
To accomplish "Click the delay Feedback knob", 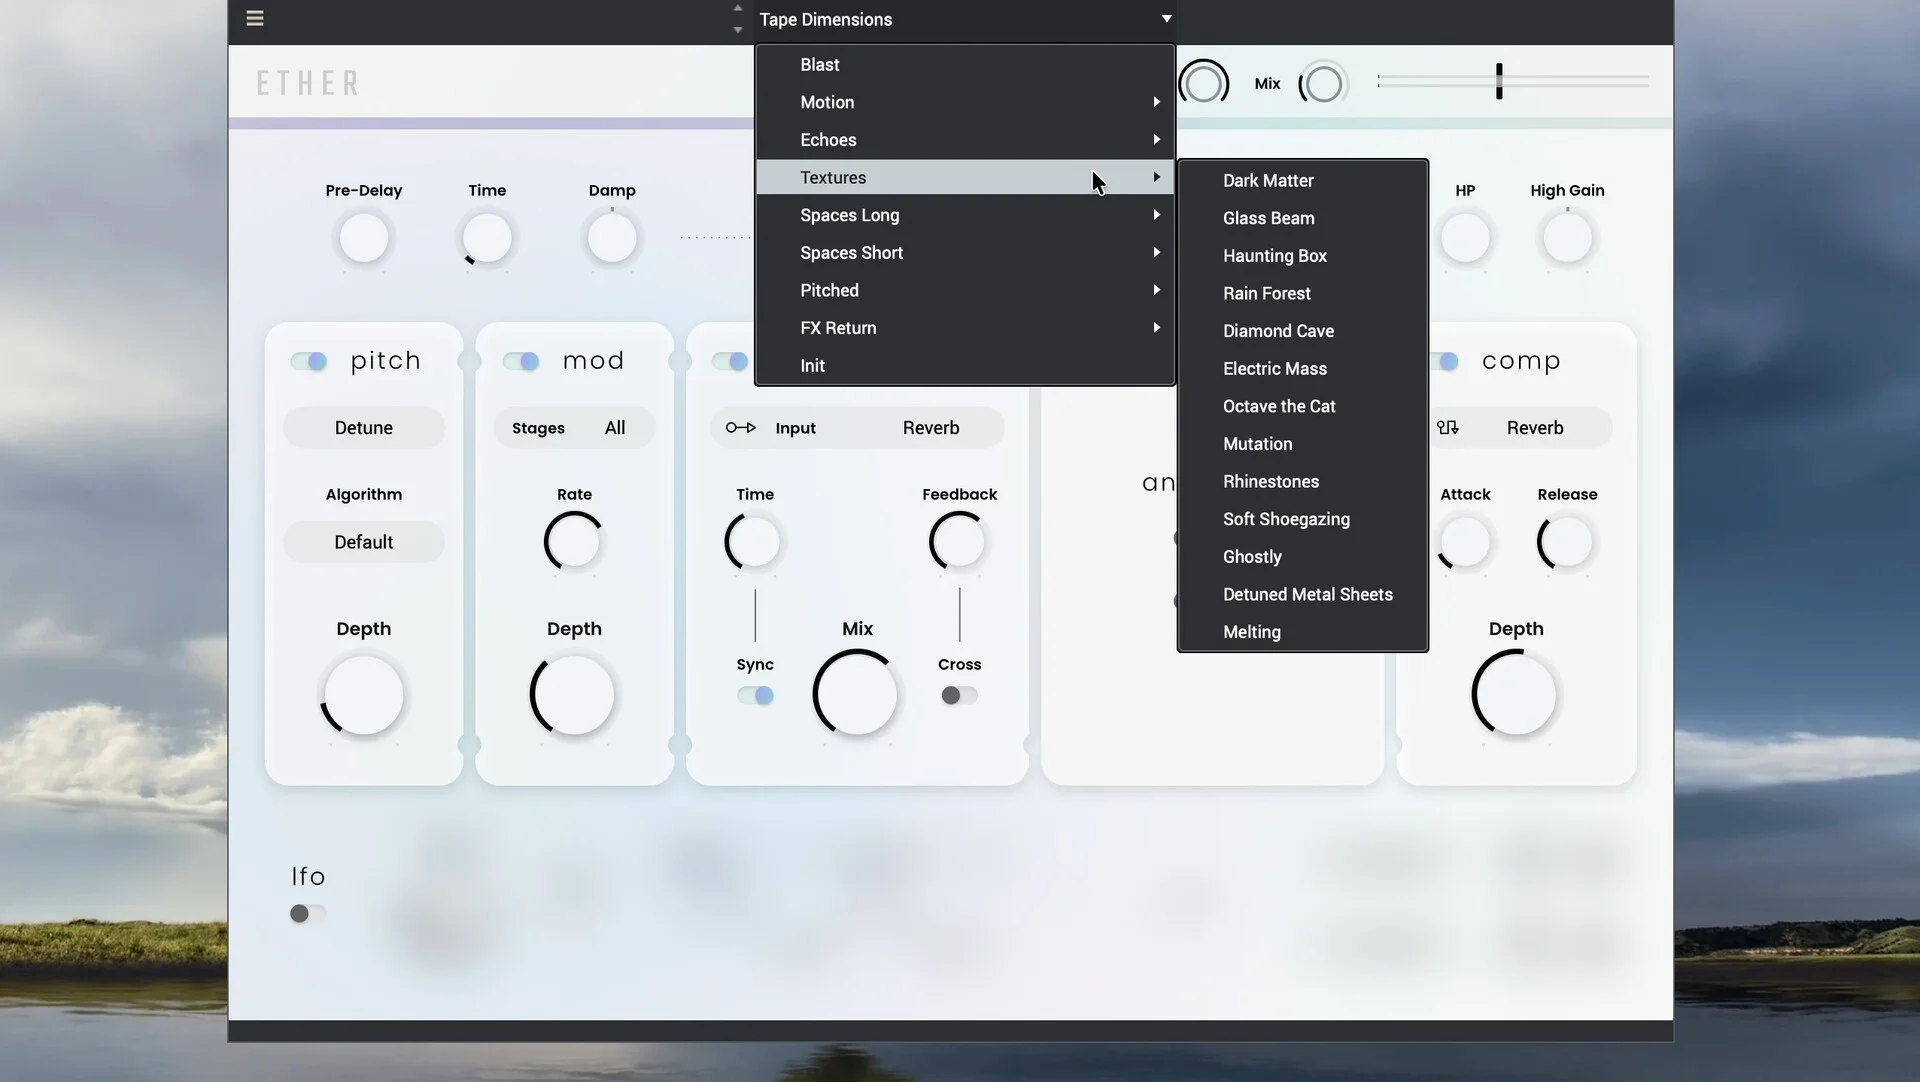I will [958, 542].
